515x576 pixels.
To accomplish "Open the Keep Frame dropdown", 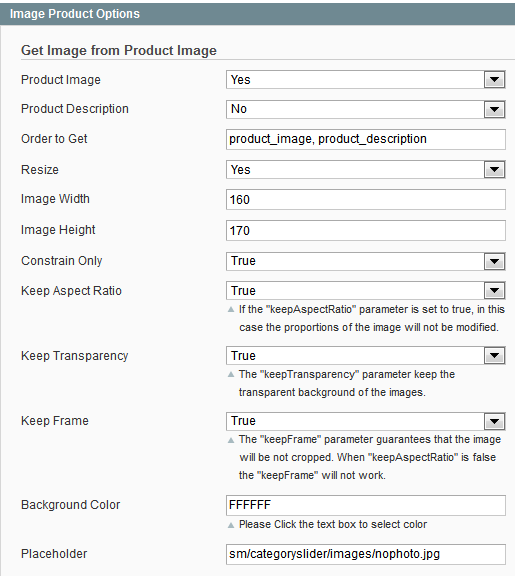I will point(365,421).
